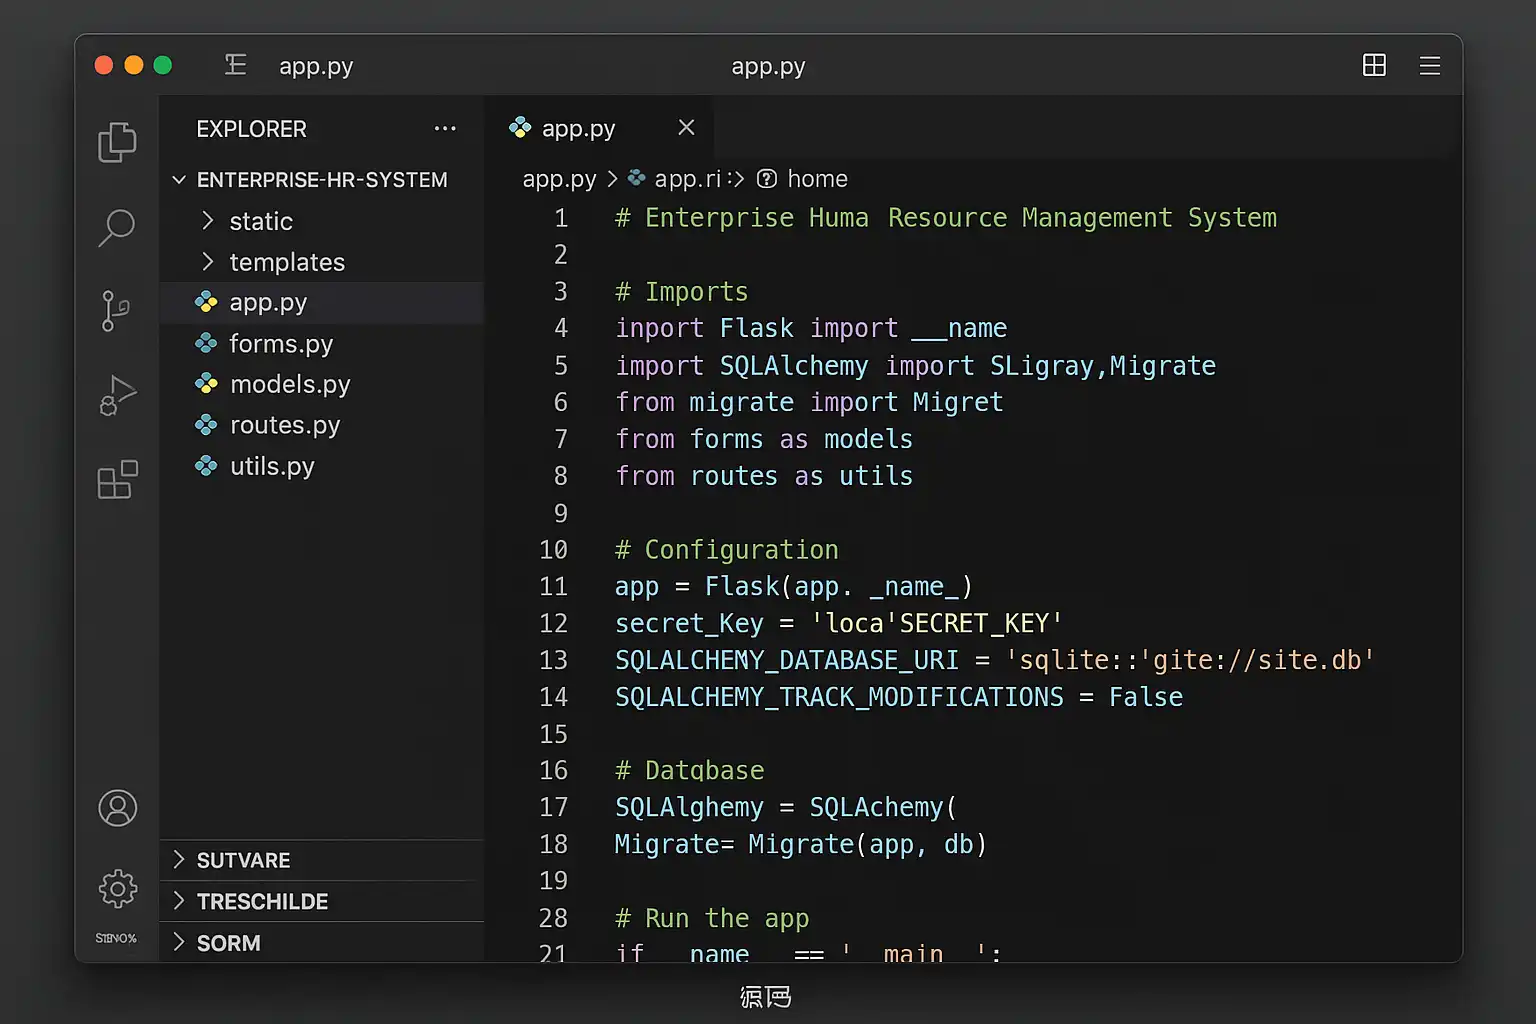The height and width of the screenshot is (1024, 1536).
Task: Open the Search magnifier in activity bar
Action: pyautogui.click(x=117, y=227)
